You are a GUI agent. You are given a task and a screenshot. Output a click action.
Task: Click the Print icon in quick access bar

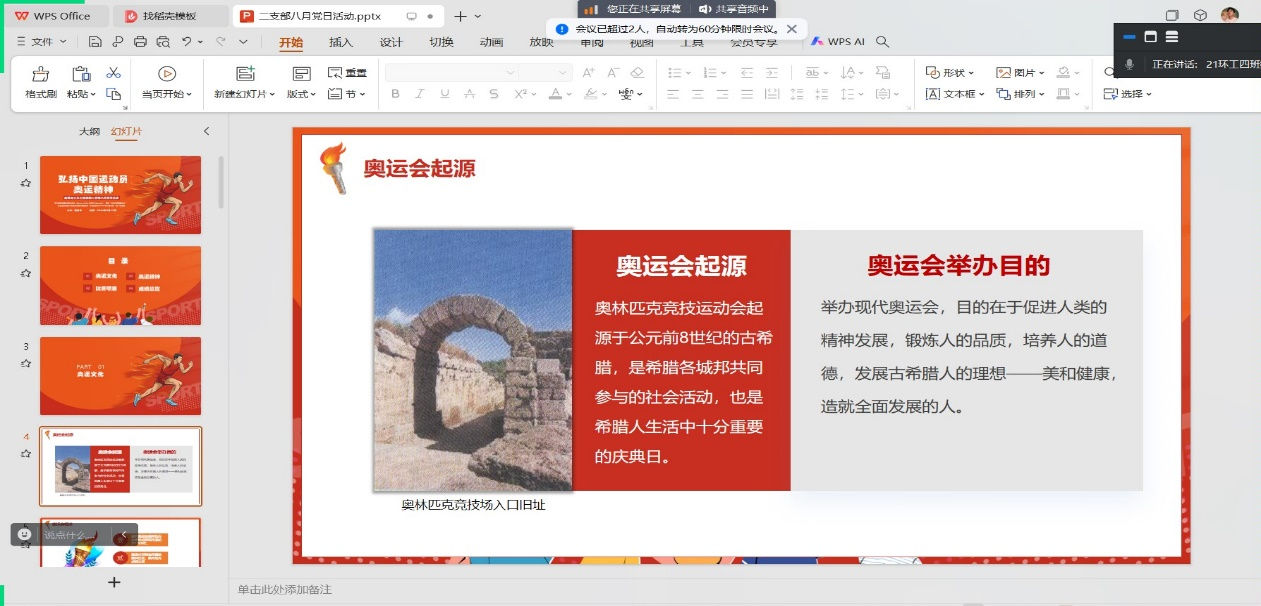click(x=141, y=42)
